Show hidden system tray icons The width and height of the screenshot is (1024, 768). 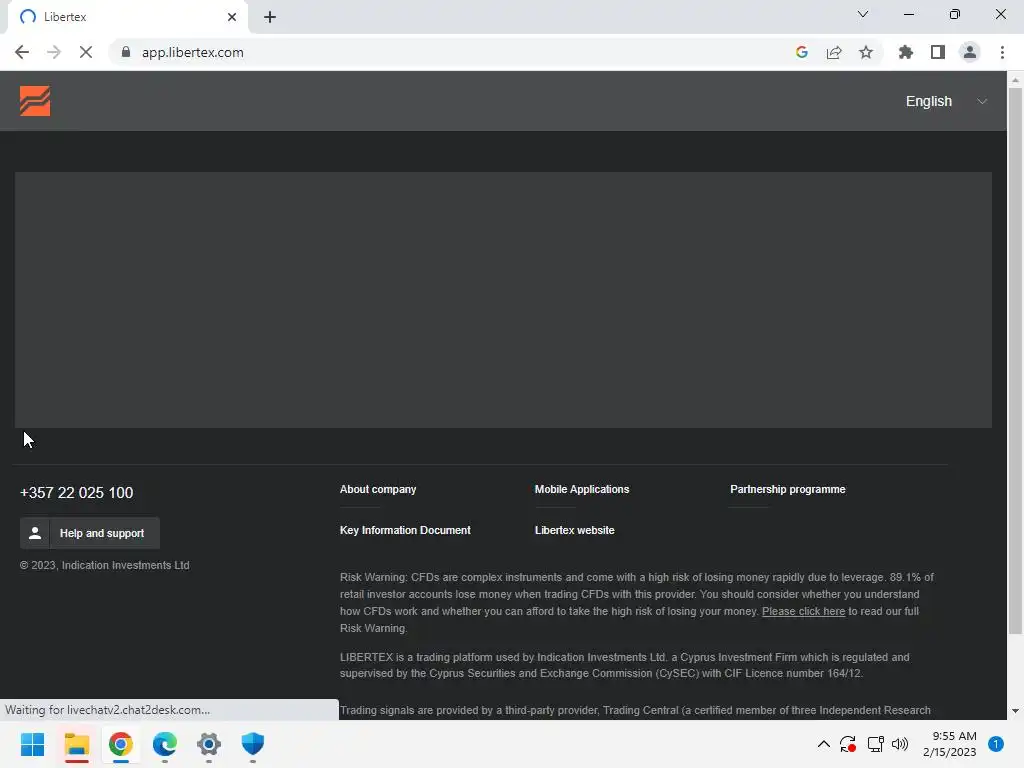coord(824,744)
